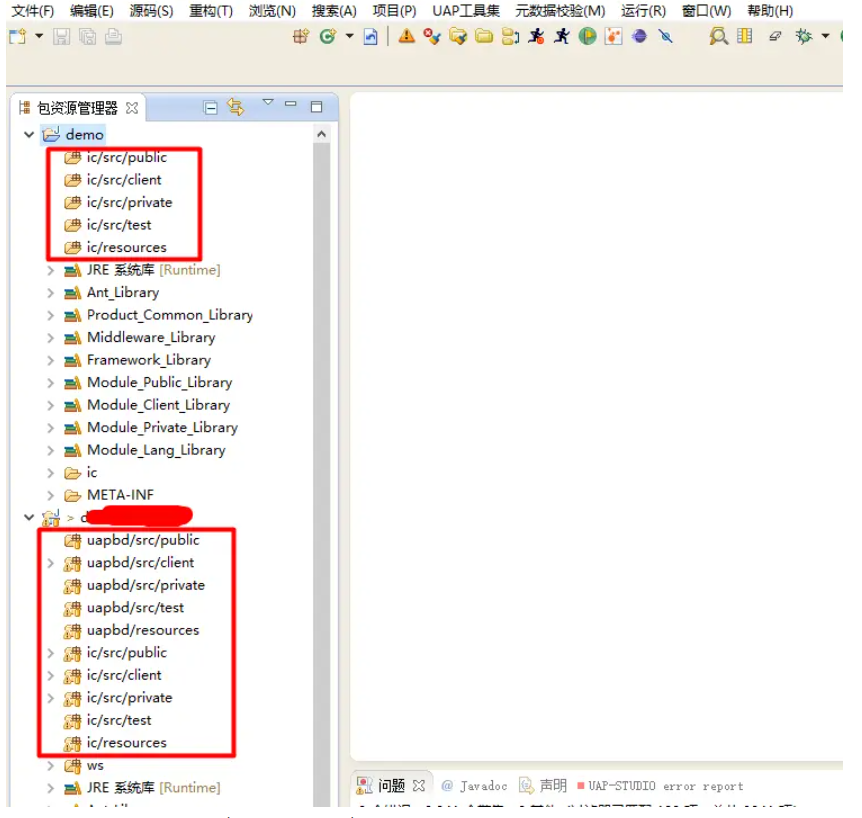Click the Save disk icon
This screenshot has height=818, width=862.
pyautogui.click(x=61, y=37)
